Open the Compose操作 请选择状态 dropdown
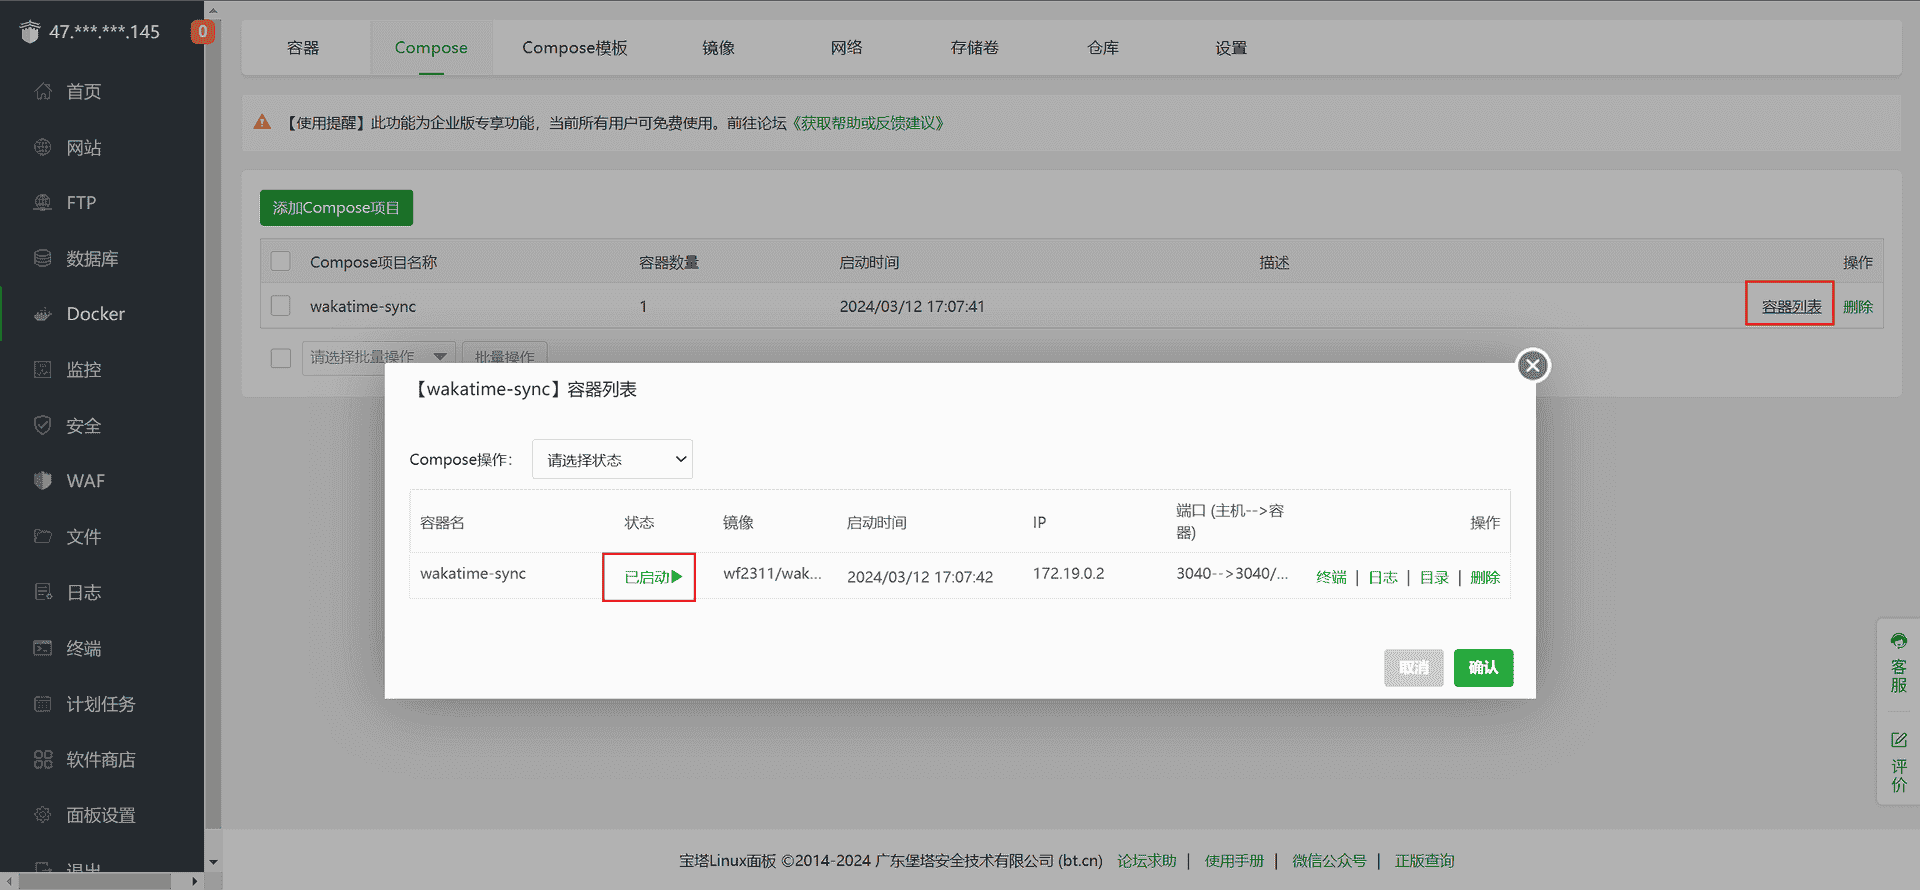This screenshot has width=1920, height=890. pos(612,460)
